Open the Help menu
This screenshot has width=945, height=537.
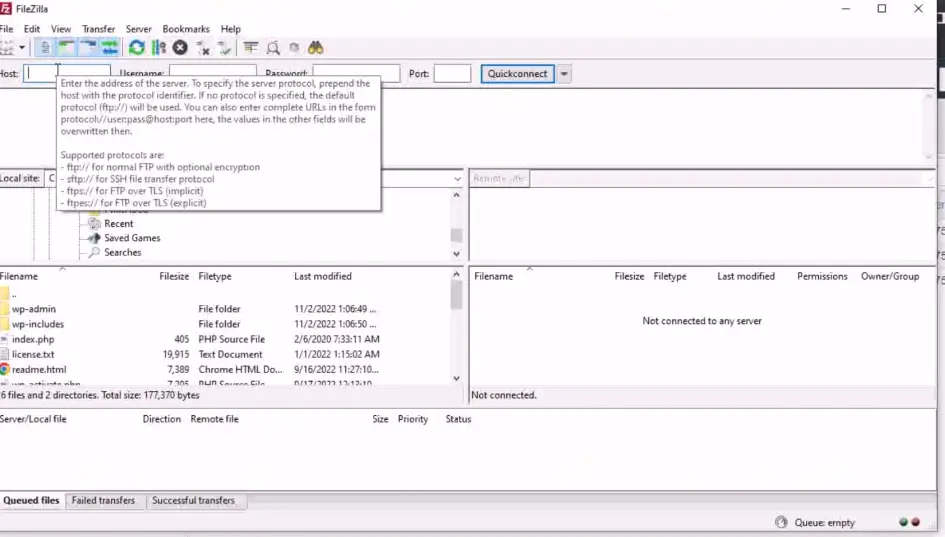coord(230,29)
